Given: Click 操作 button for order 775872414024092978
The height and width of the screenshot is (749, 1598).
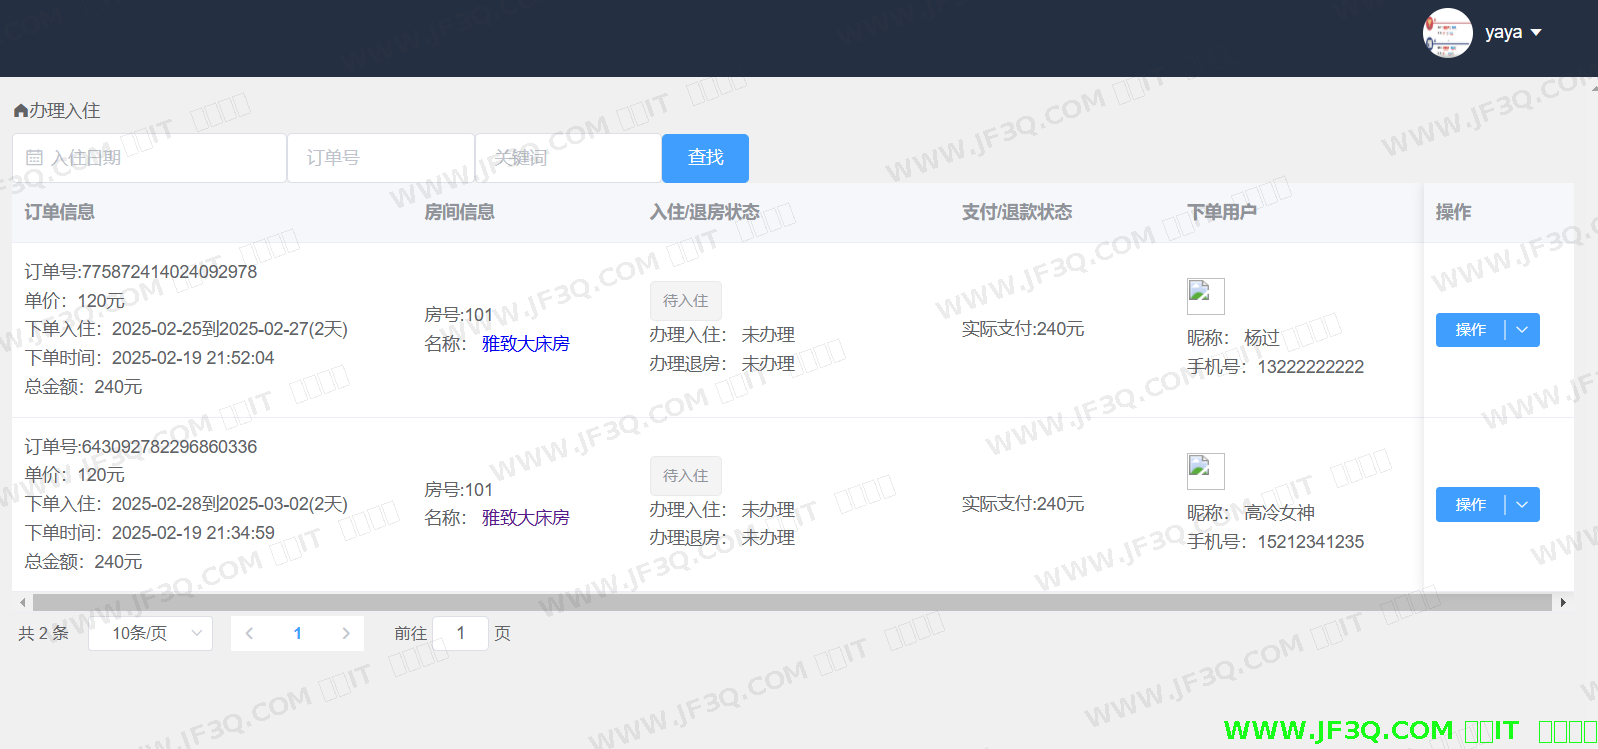Looking at the screenshot, I should point(1470,330).
